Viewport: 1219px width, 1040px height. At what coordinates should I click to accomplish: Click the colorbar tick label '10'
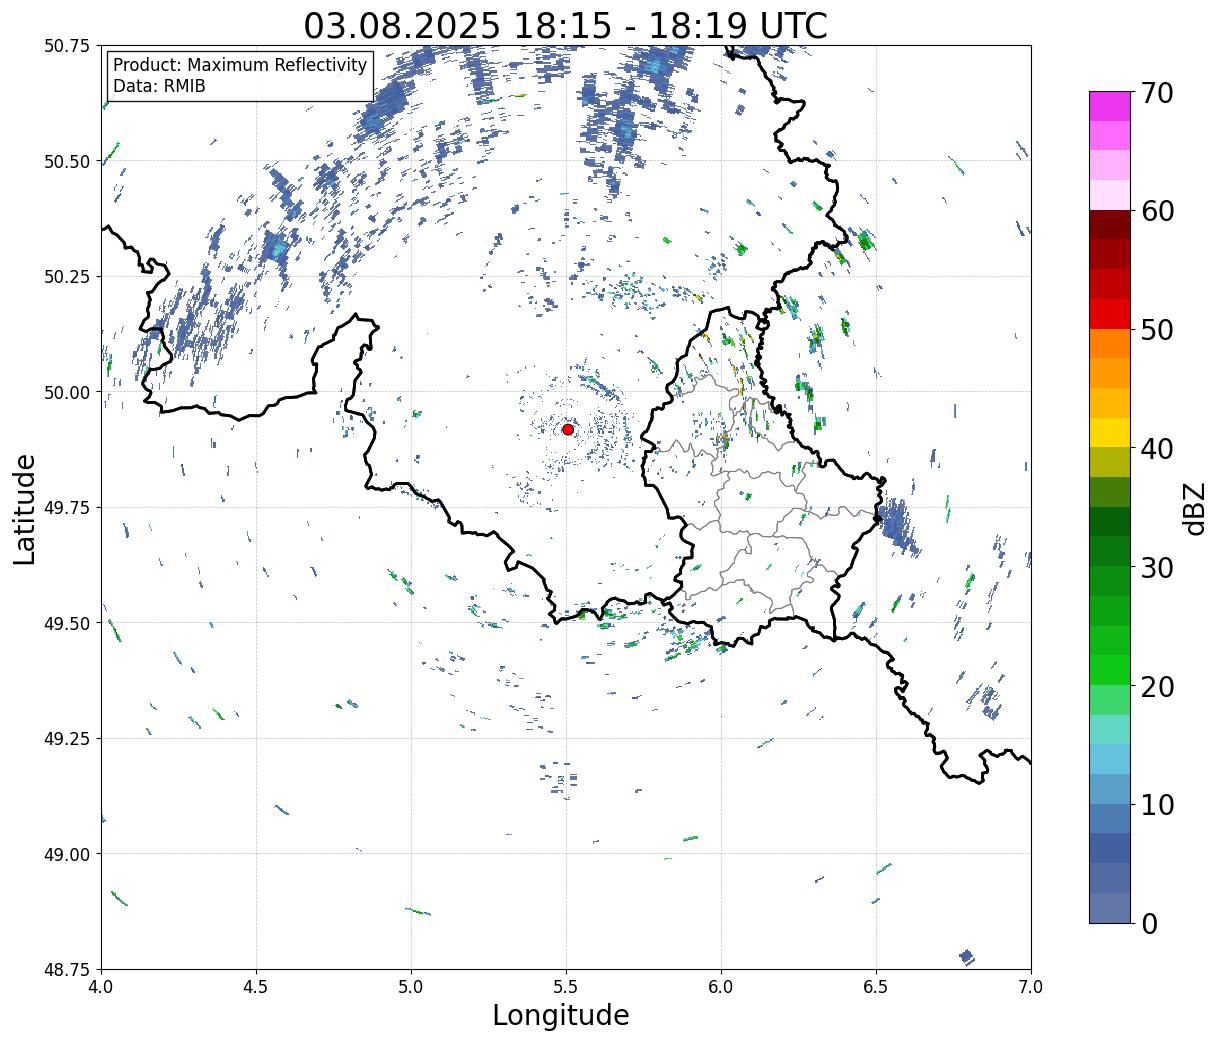point(1156,804)
